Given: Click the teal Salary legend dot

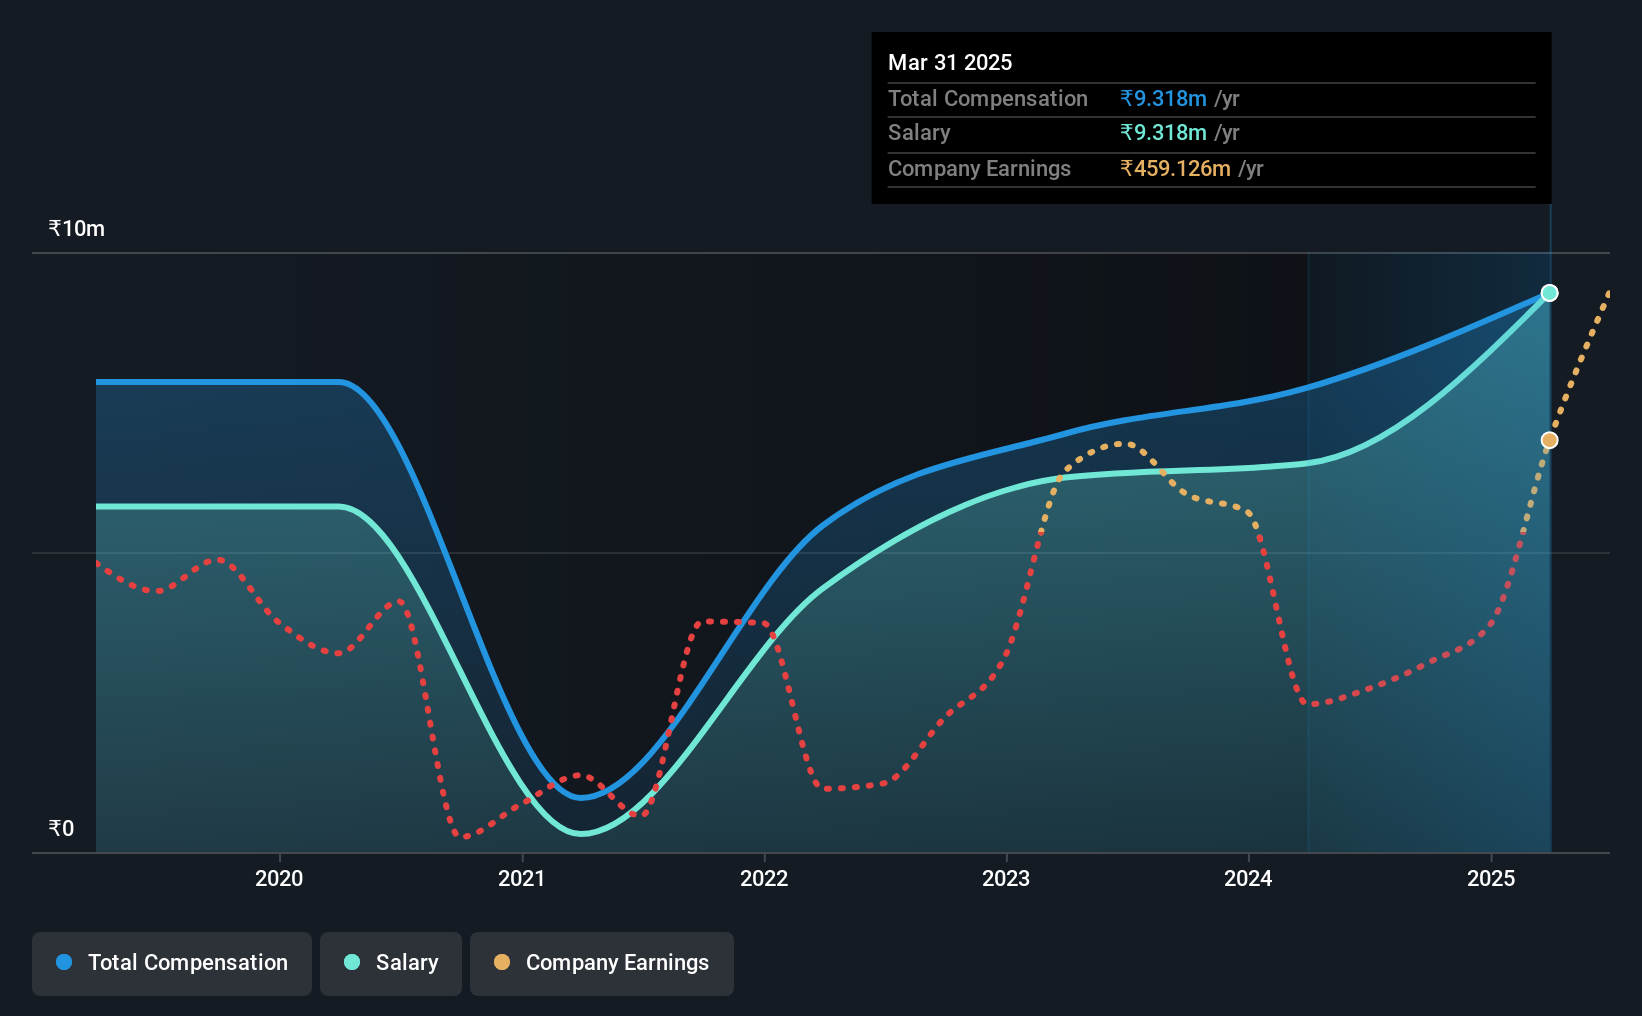Looking at the screenshot, I should click(x=352, y=962).
